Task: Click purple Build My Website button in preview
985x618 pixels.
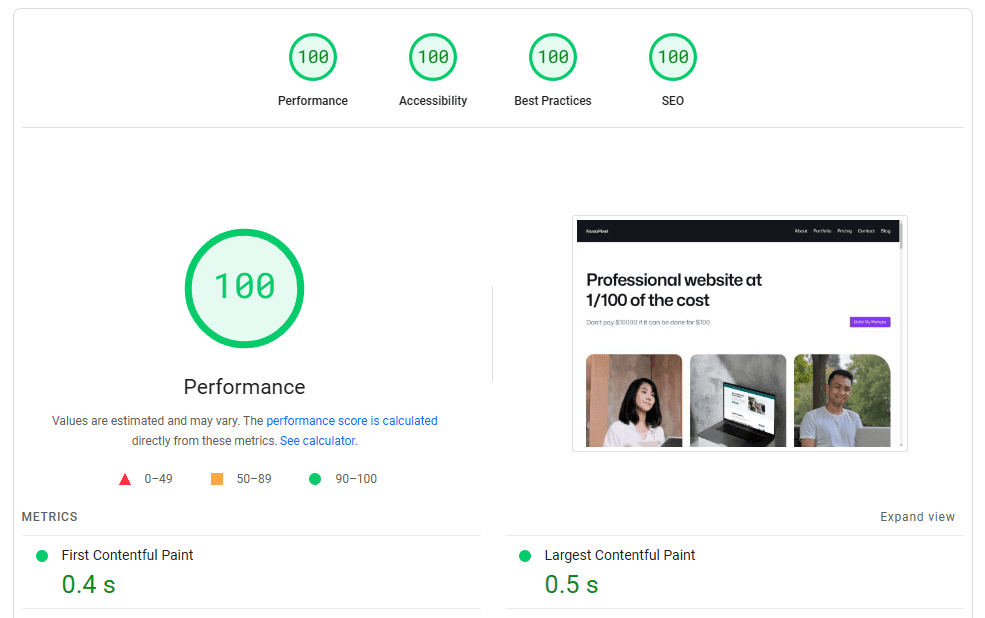Action: [x=869, y=322]
